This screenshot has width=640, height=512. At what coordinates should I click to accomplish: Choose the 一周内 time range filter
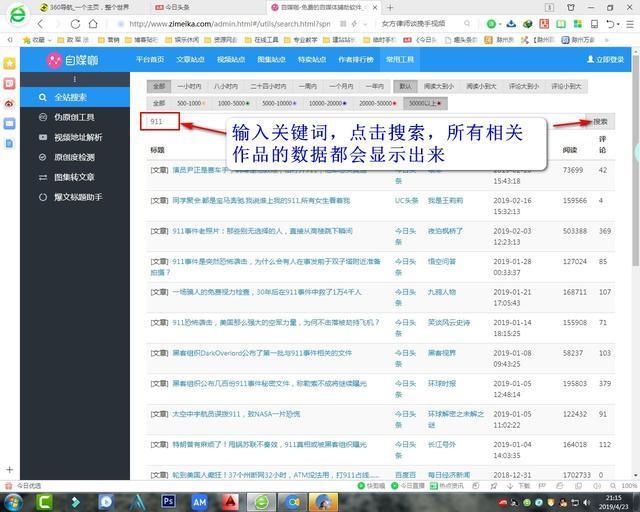(307, 86)
